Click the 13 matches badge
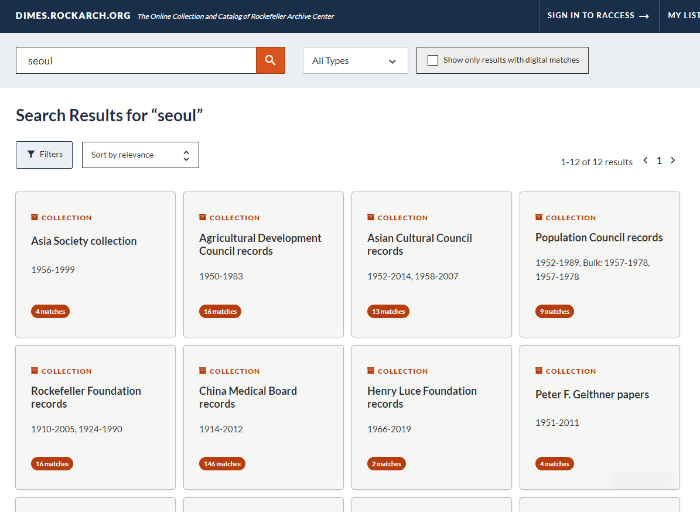The image size is (700, 512). point(388,311)
